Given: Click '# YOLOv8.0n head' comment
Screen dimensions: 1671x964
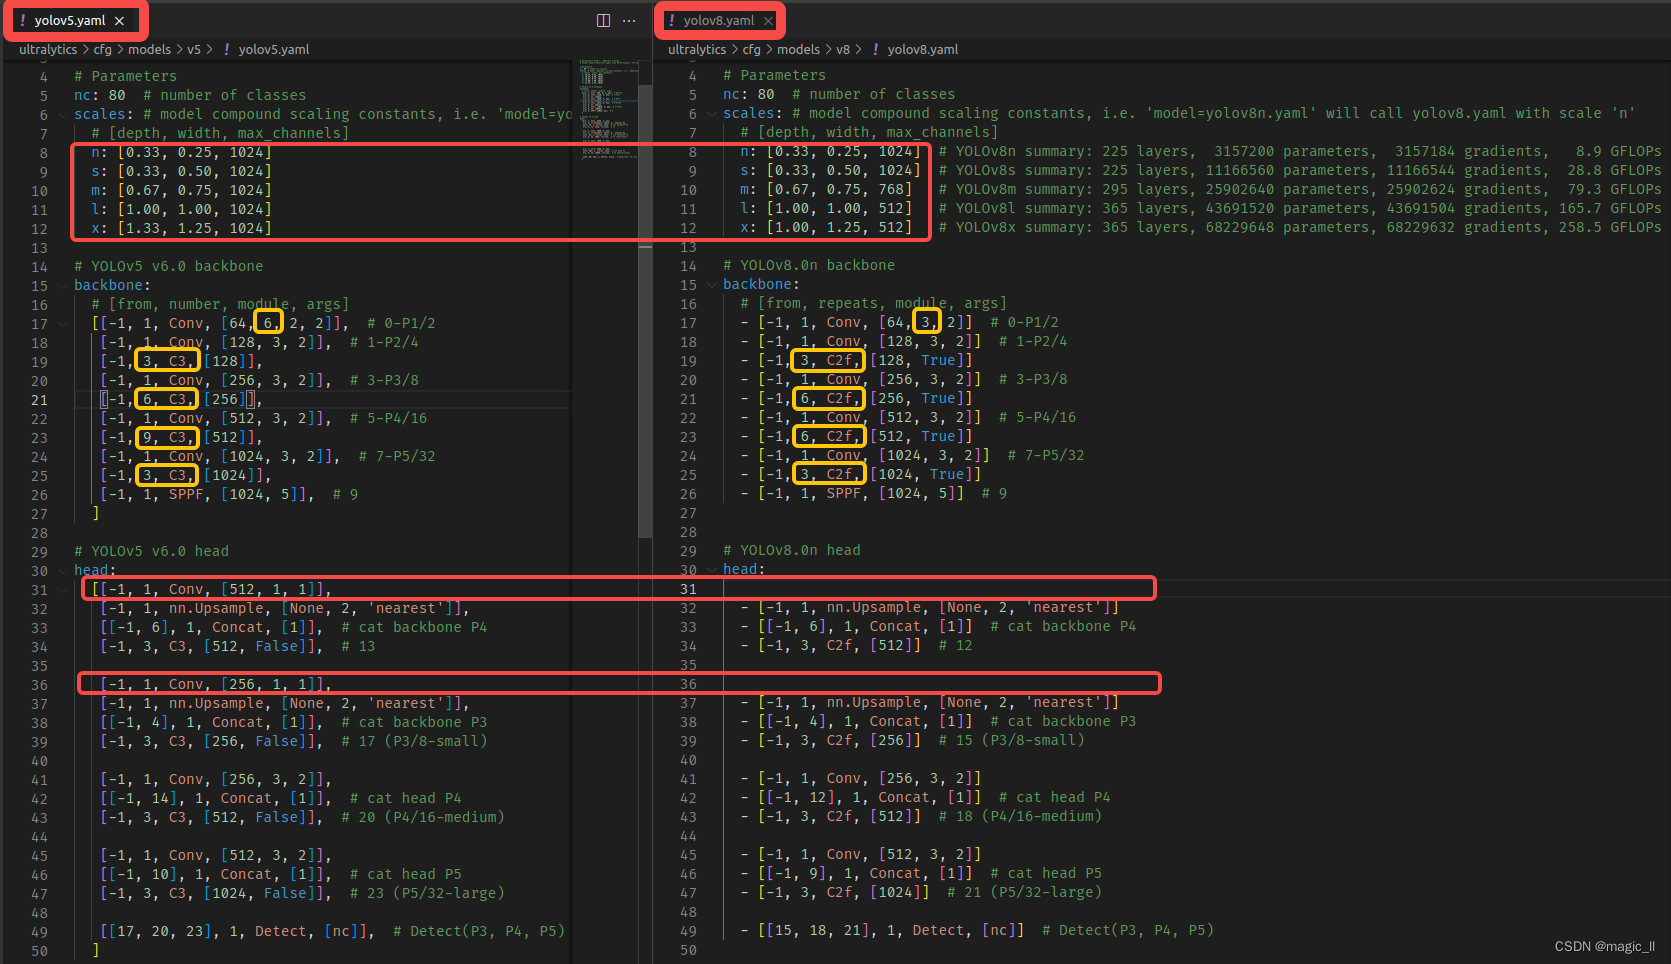Looking at the screenshot, I should pyautogui.click(x=791, y=550).
